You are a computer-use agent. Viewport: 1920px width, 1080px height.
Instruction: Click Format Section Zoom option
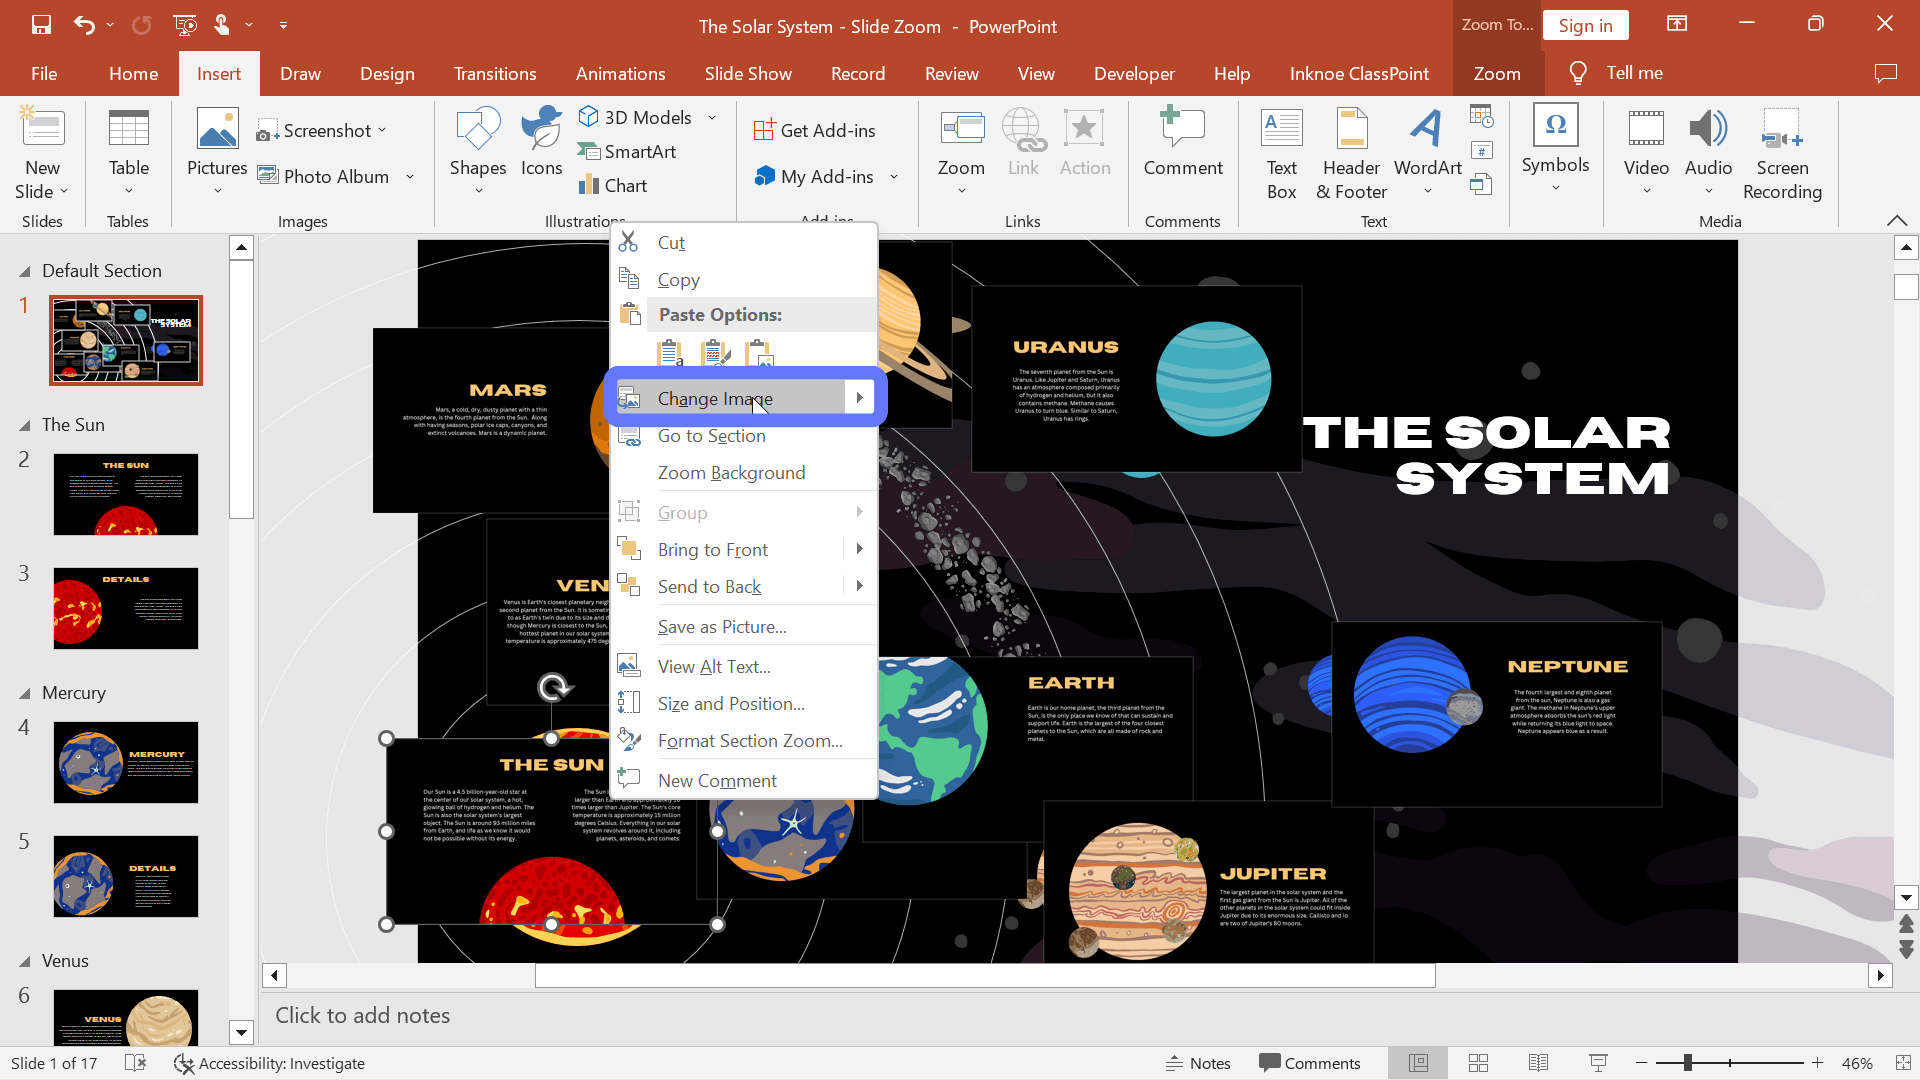(x=750, y=740)
